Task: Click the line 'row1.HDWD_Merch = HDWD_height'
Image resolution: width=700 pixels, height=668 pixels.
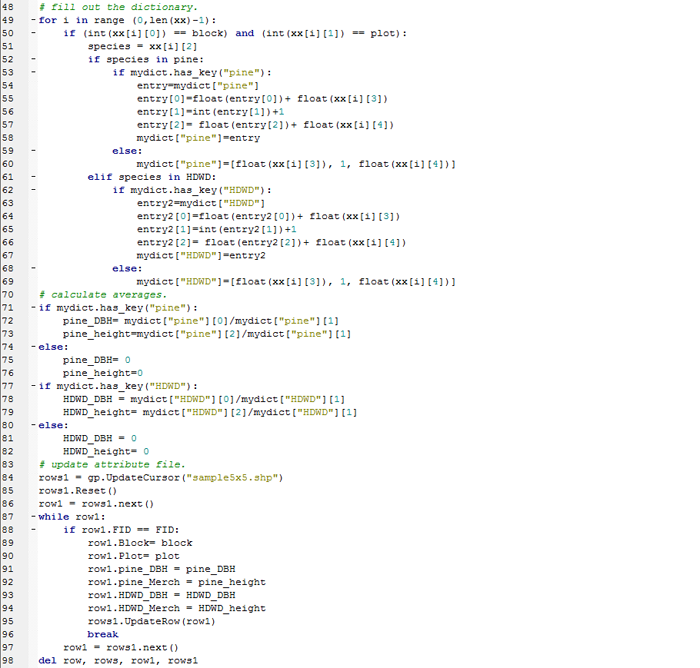Action: pyautogui.click(x=177, y=608)
